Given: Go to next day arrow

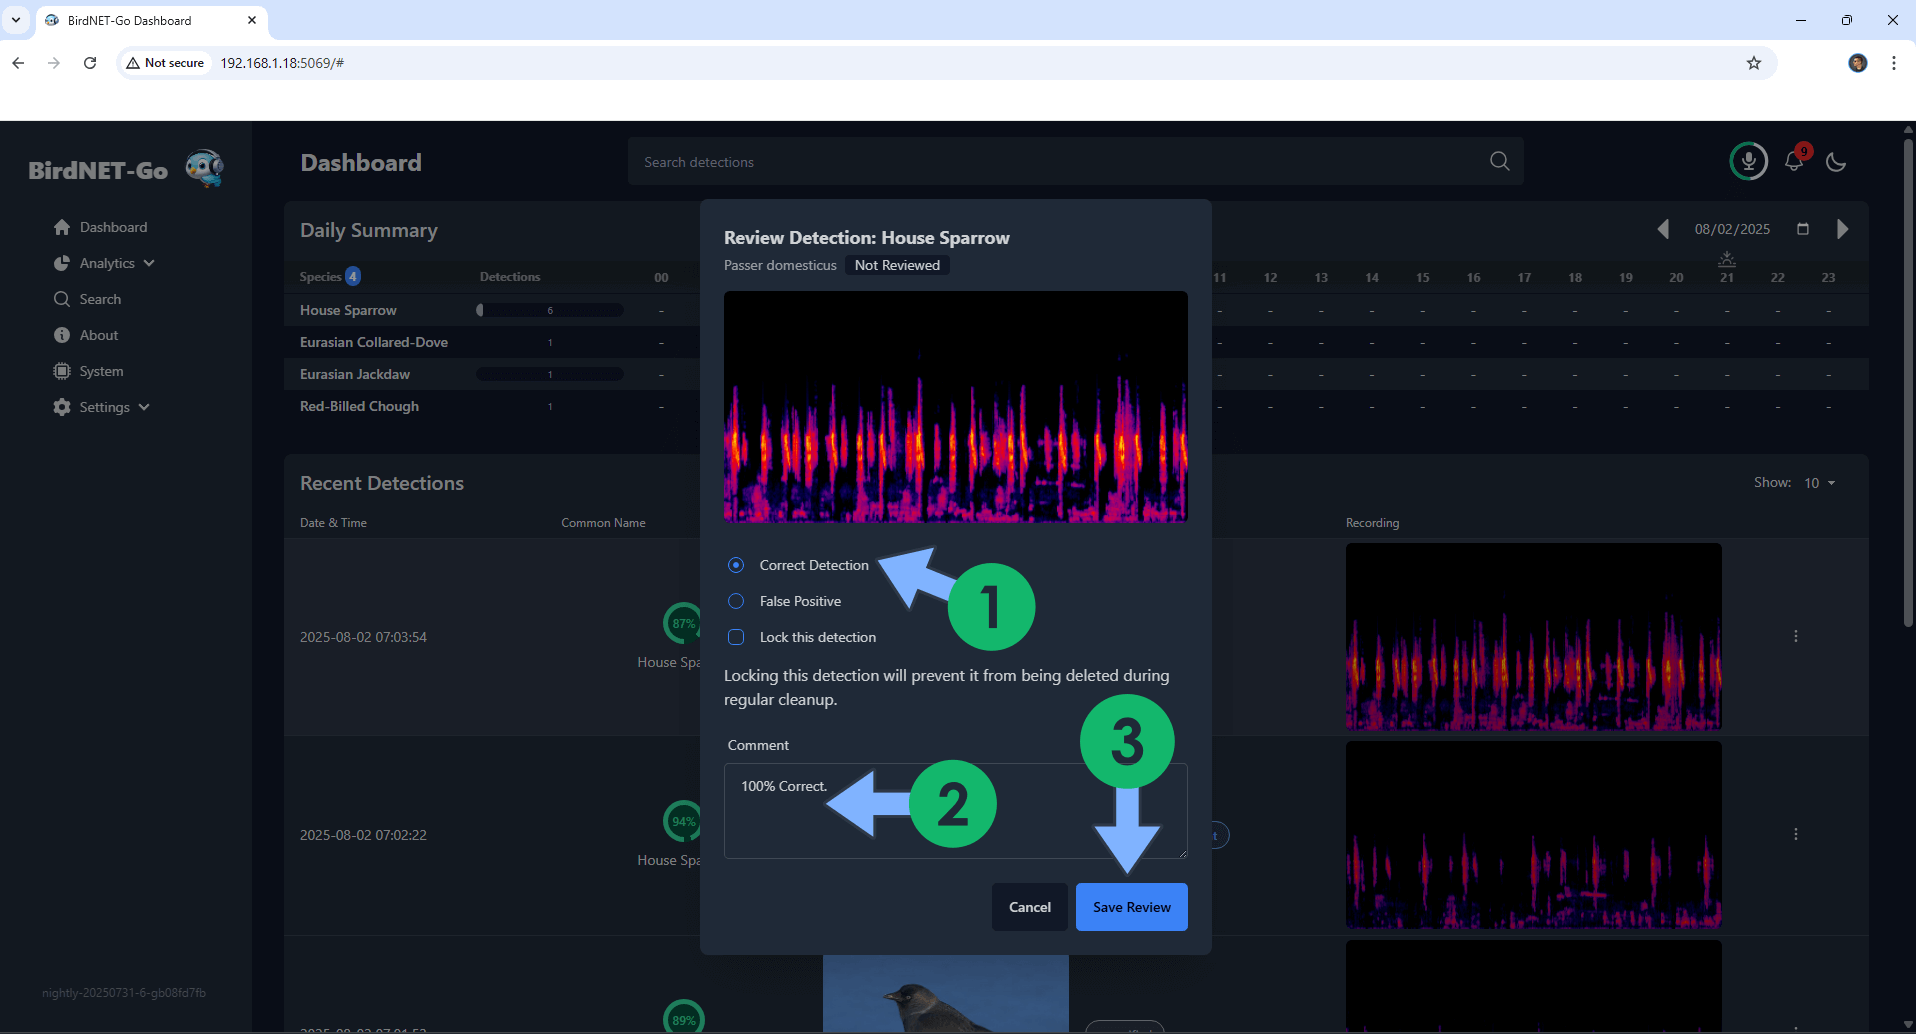Looking at the screenshot, I should [x=1842, y=229].
